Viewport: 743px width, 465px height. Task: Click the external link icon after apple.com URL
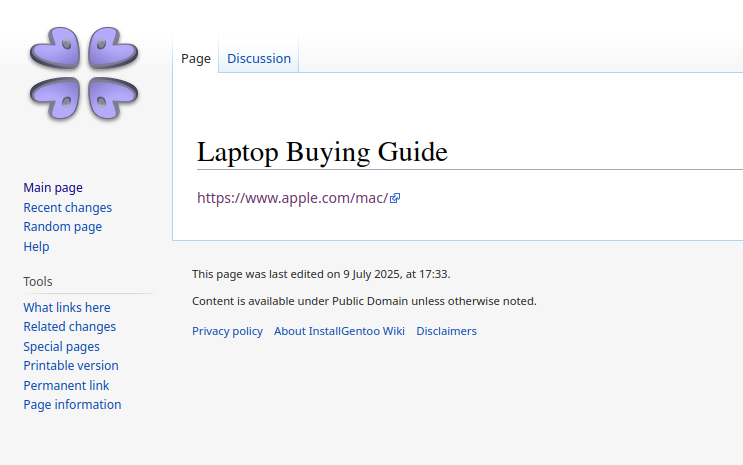(395, 198)
